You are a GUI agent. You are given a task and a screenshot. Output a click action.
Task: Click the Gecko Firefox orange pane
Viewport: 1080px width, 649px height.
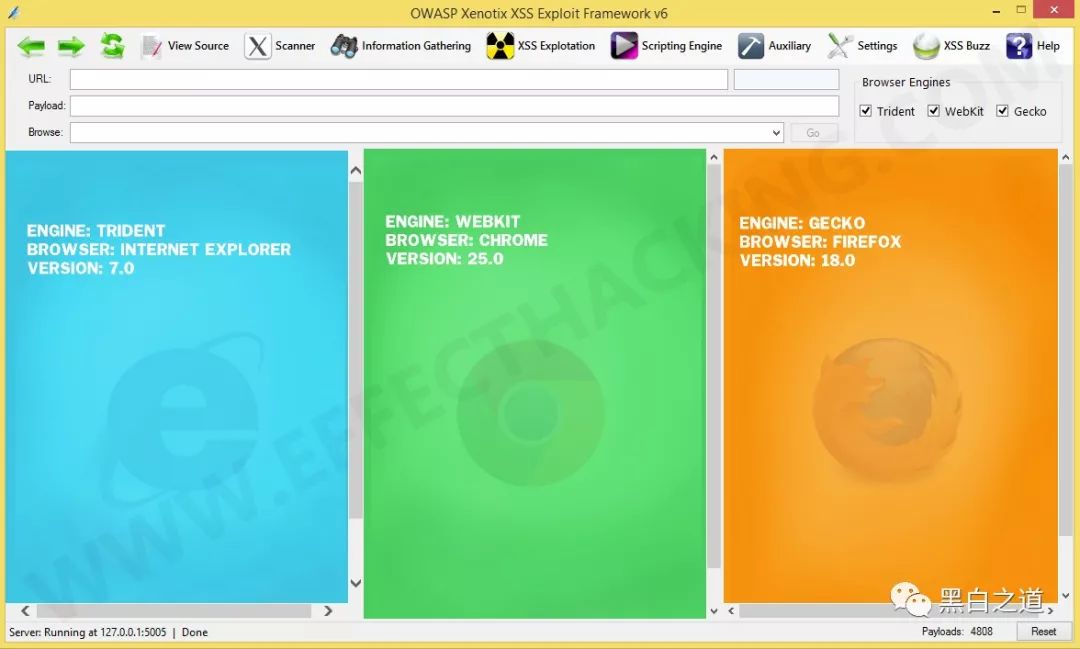coord(891,376)
